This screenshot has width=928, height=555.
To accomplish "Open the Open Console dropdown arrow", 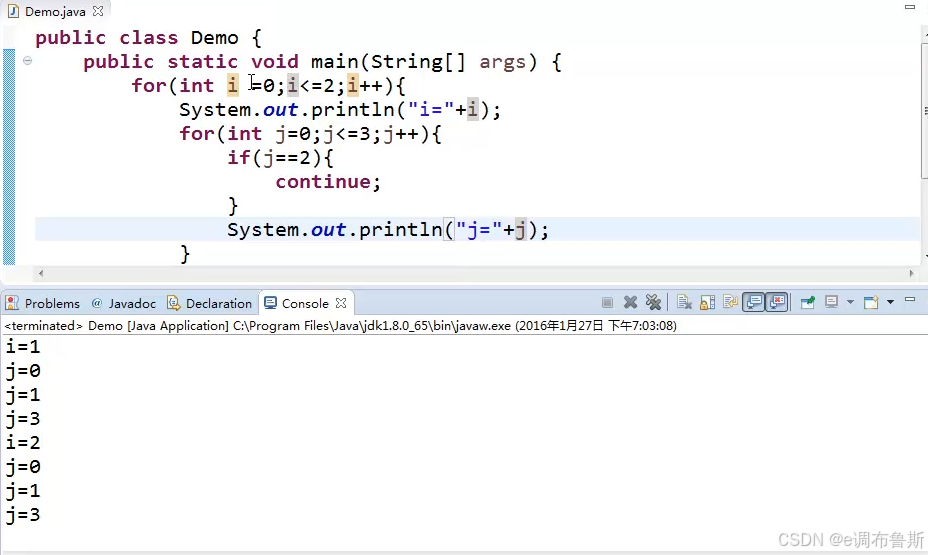I will tap(890, 303).
